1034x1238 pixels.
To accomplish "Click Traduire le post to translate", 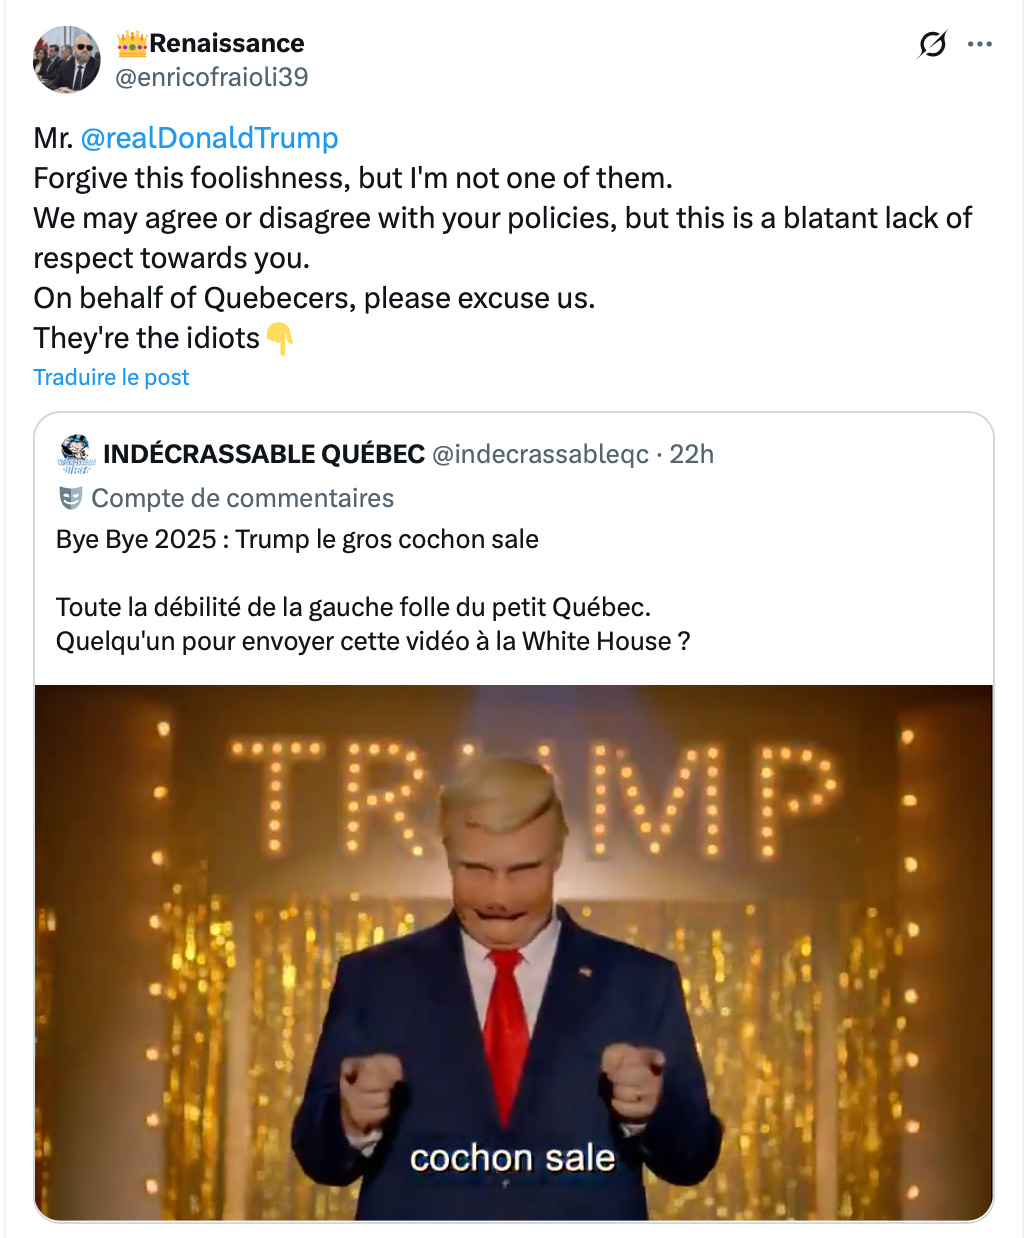I will pyautogui.click(x=111, y=377).
